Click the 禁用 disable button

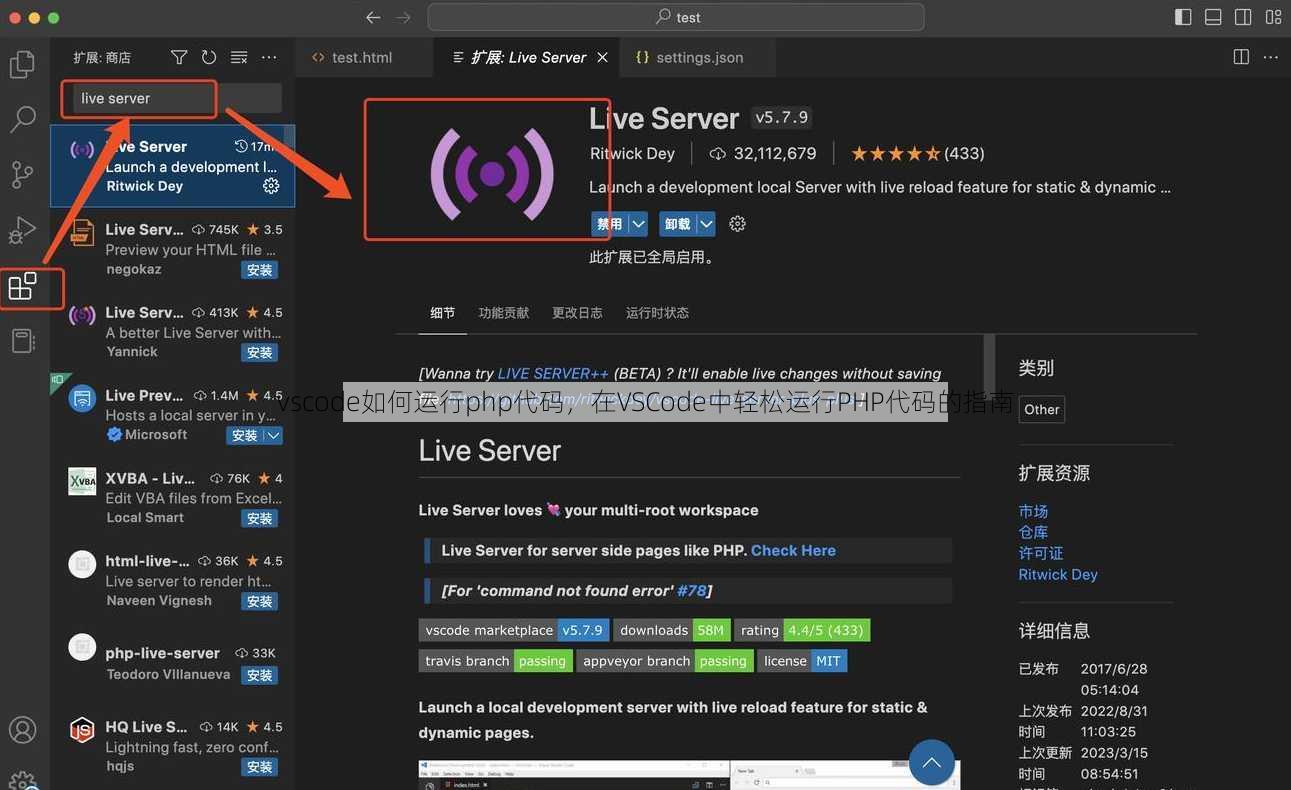pyautogui.click(x=609, y=224)
